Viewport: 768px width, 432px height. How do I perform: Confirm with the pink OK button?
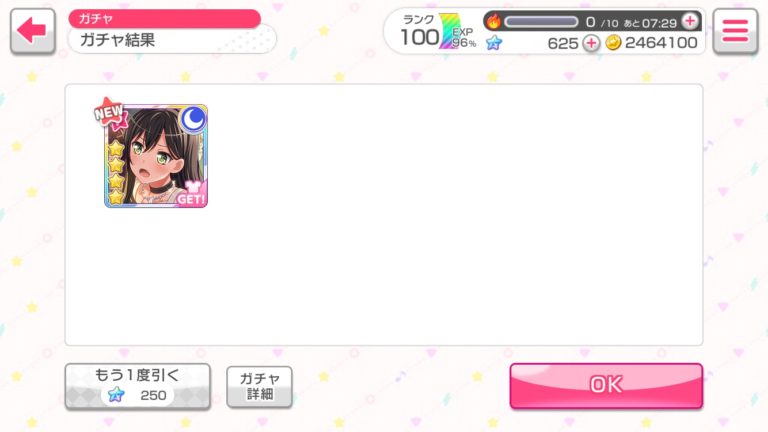tap(606, 385)
